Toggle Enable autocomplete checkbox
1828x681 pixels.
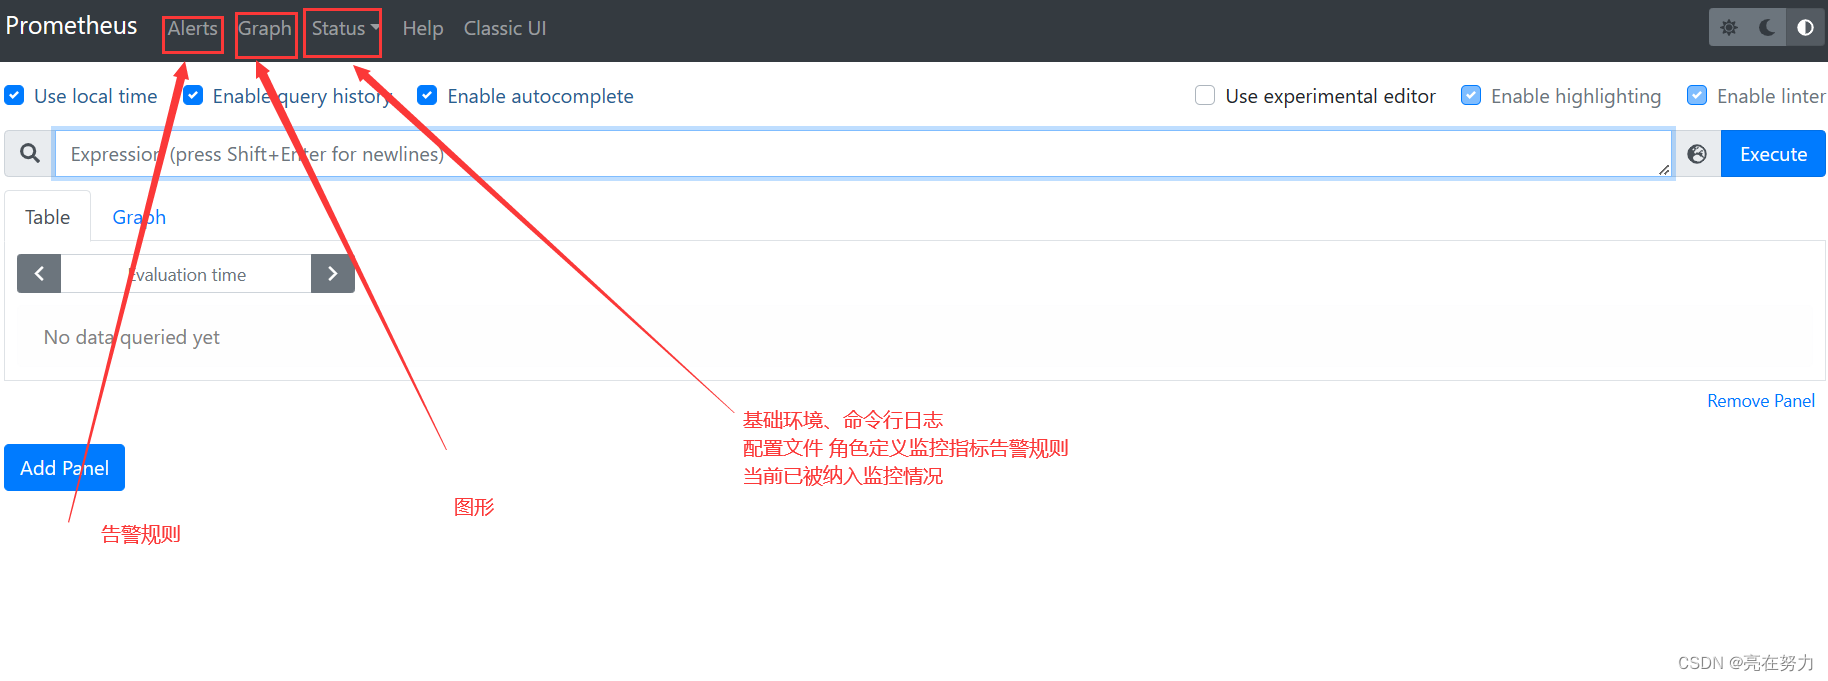point(427,95)
